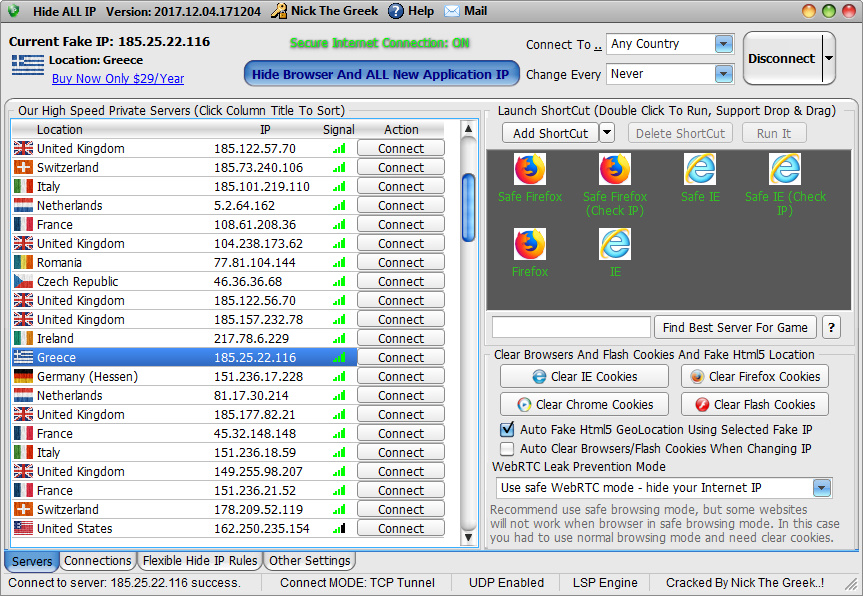Click the Current Fake IP text

click(x=110, y=42)
